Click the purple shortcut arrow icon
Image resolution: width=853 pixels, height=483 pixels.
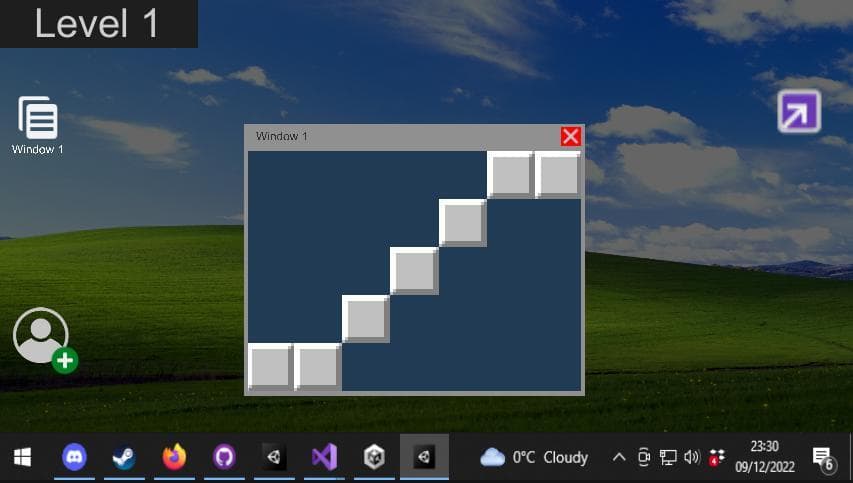[799, 112]
